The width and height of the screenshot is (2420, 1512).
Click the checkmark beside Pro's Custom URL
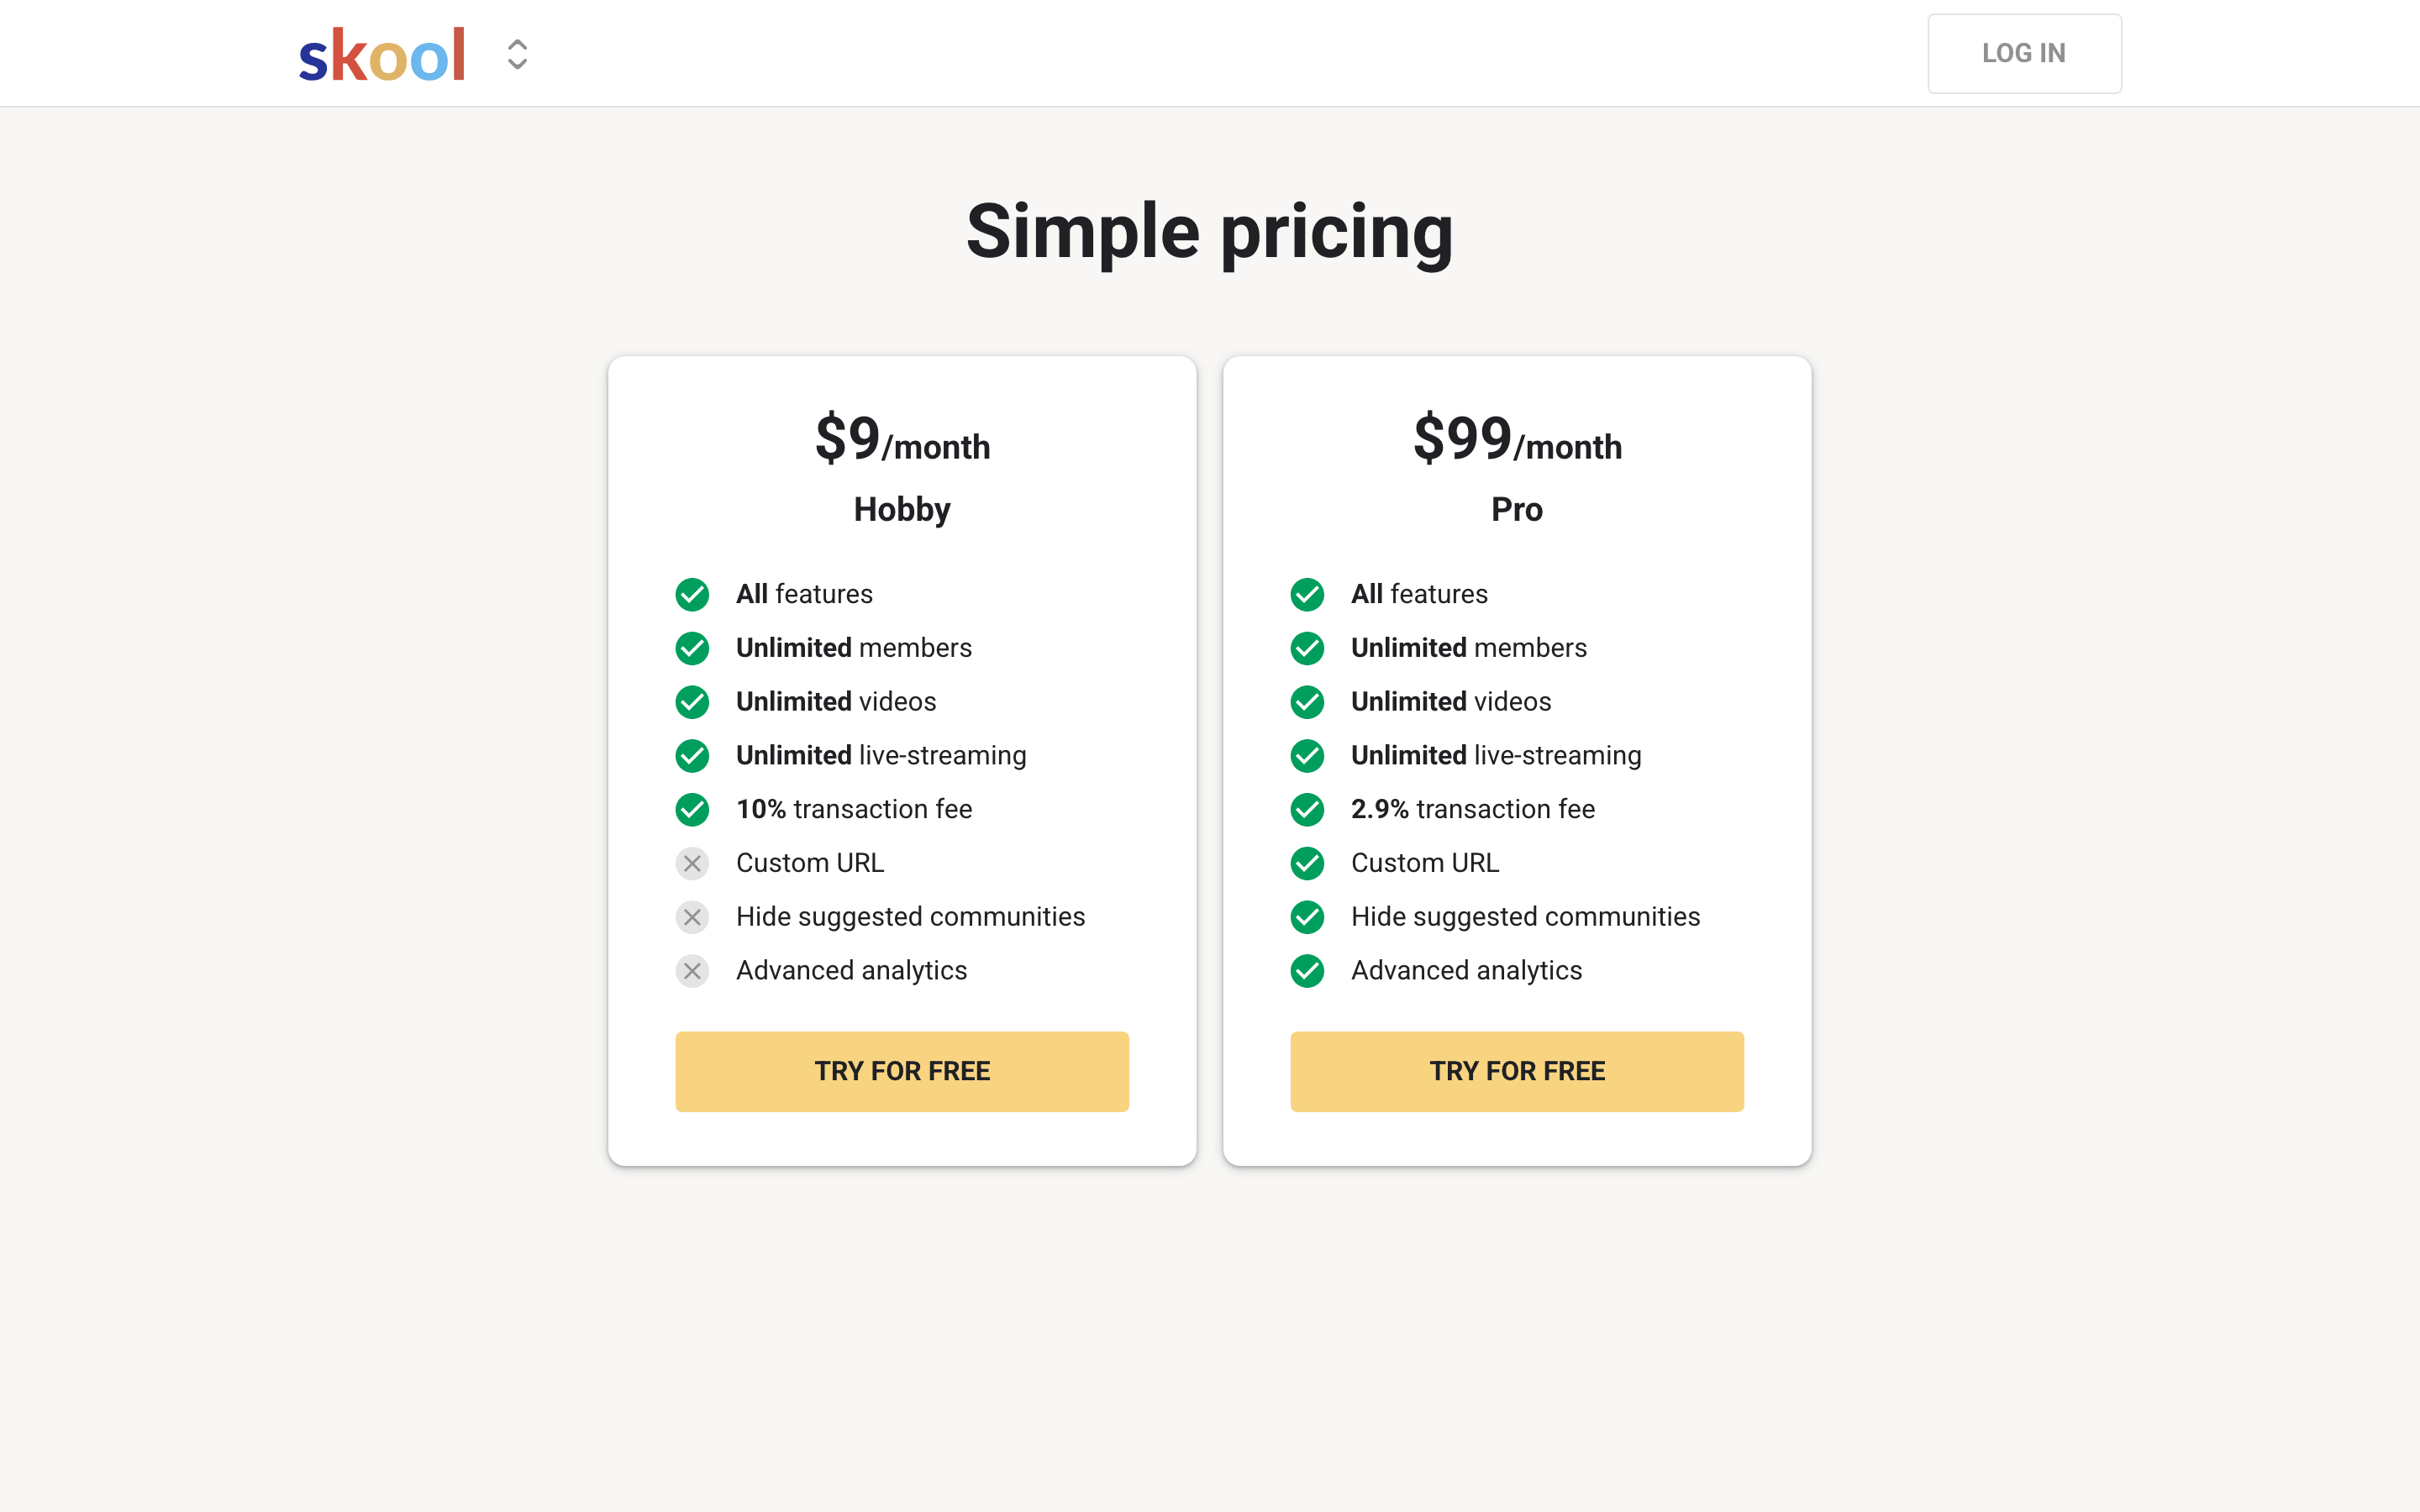(x=1307, y=863)
